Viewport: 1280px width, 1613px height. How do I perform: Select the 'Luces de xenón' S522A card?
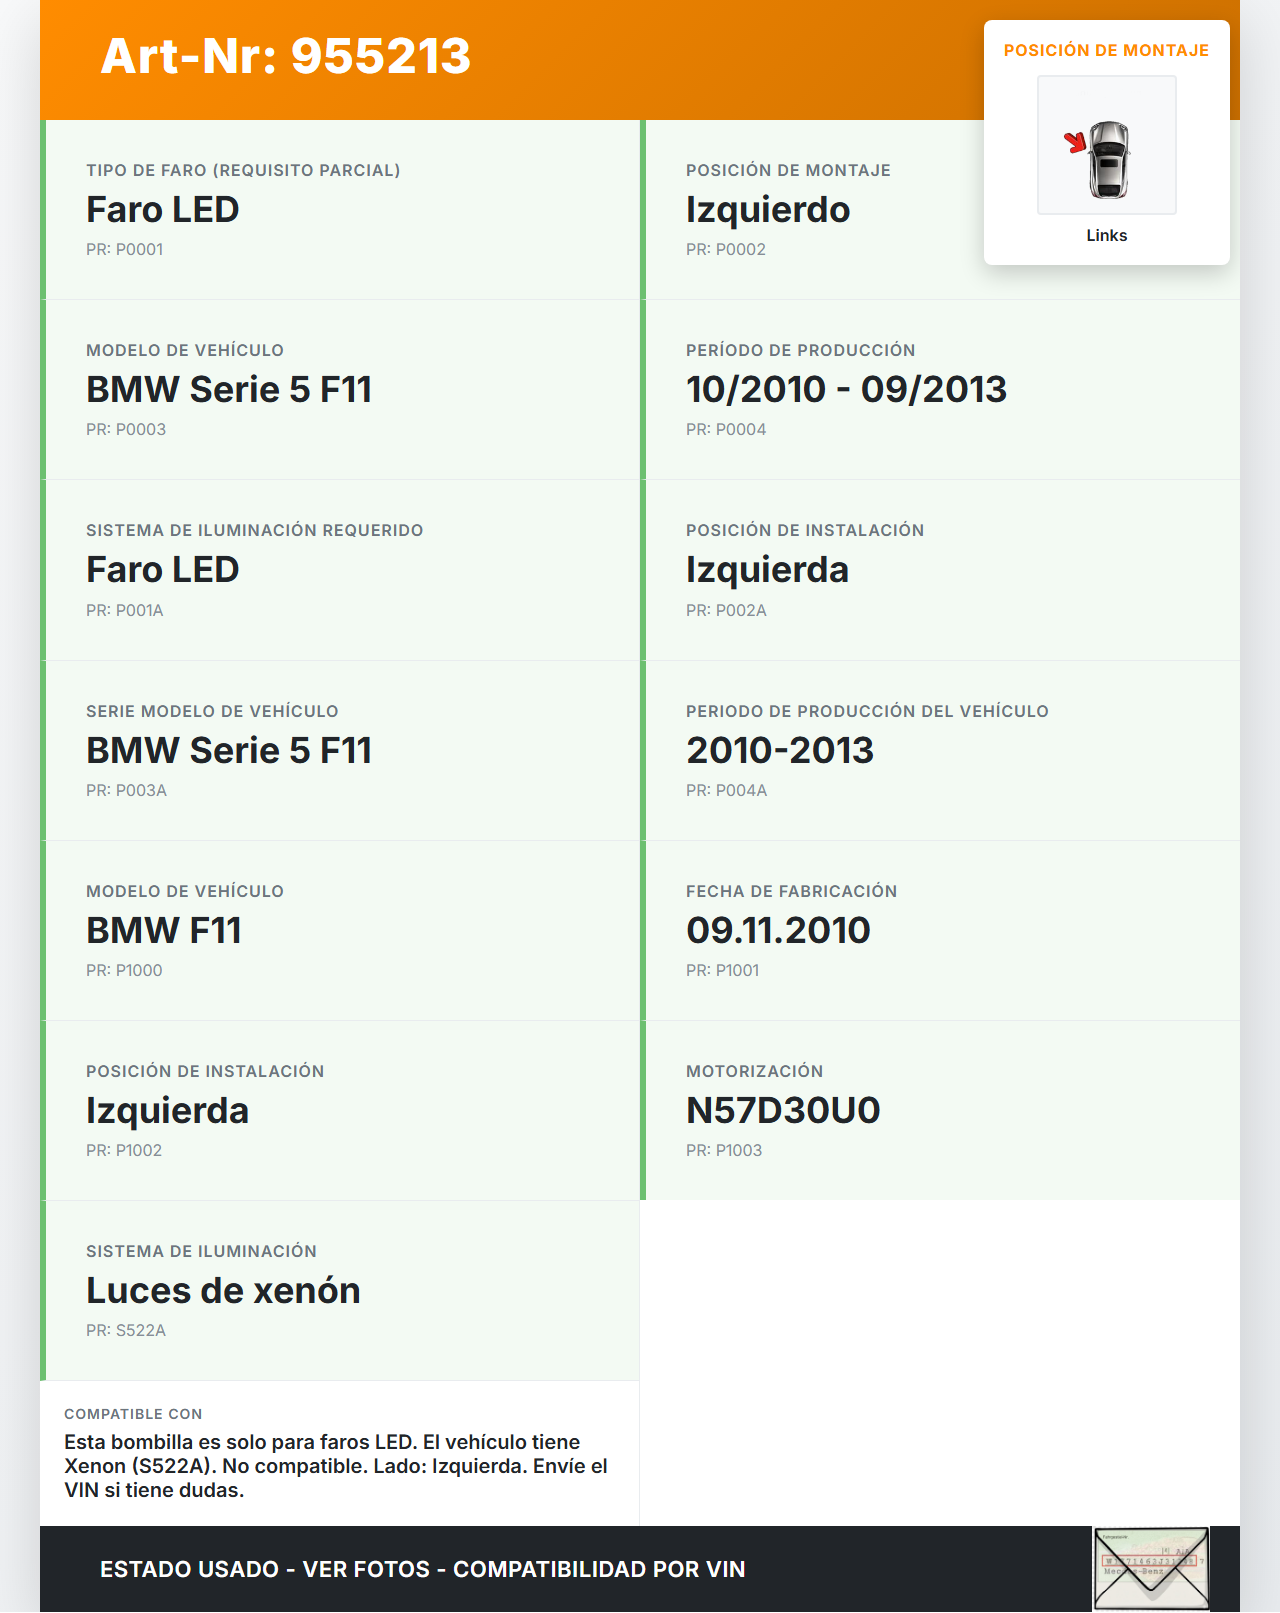pos(340,1290)
